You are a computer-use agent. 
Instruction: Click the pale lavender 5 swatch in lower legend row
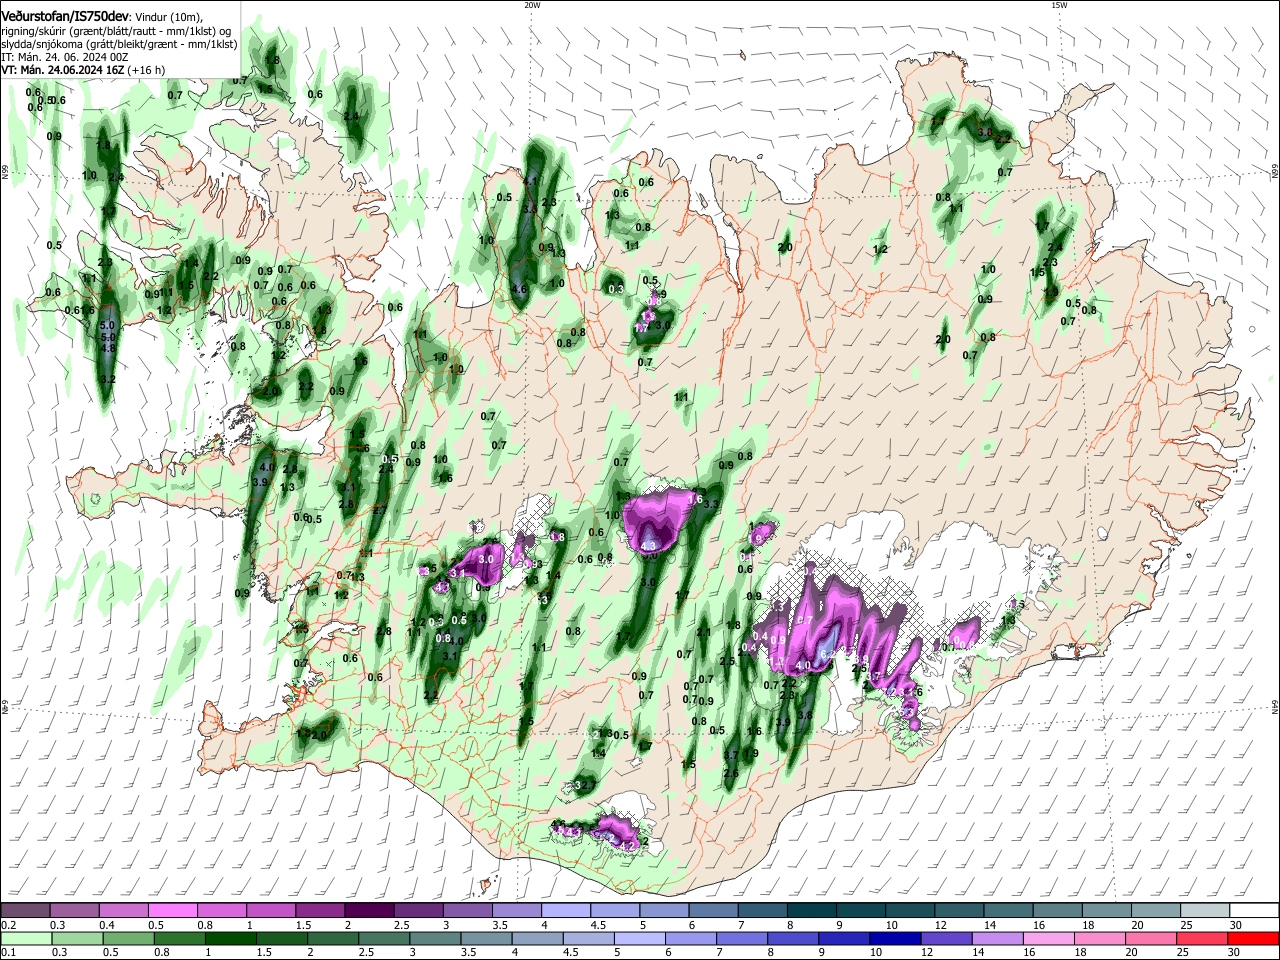pos(638,938)
